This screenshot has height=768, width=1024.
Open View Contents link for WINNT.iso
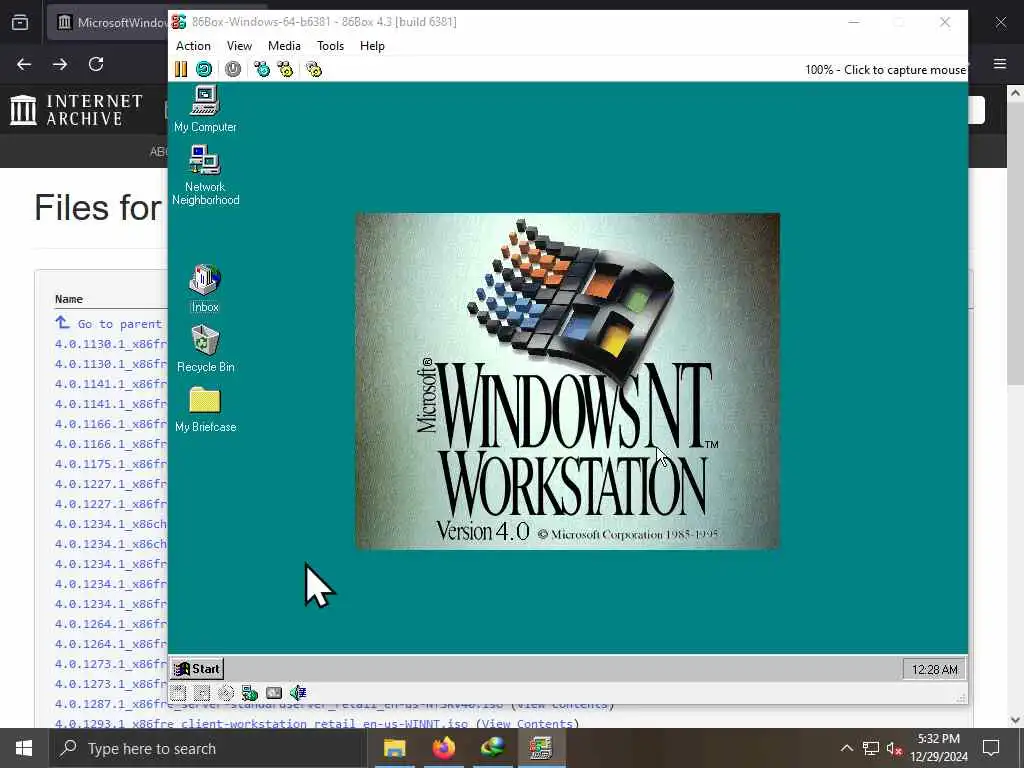coord(527,724)
